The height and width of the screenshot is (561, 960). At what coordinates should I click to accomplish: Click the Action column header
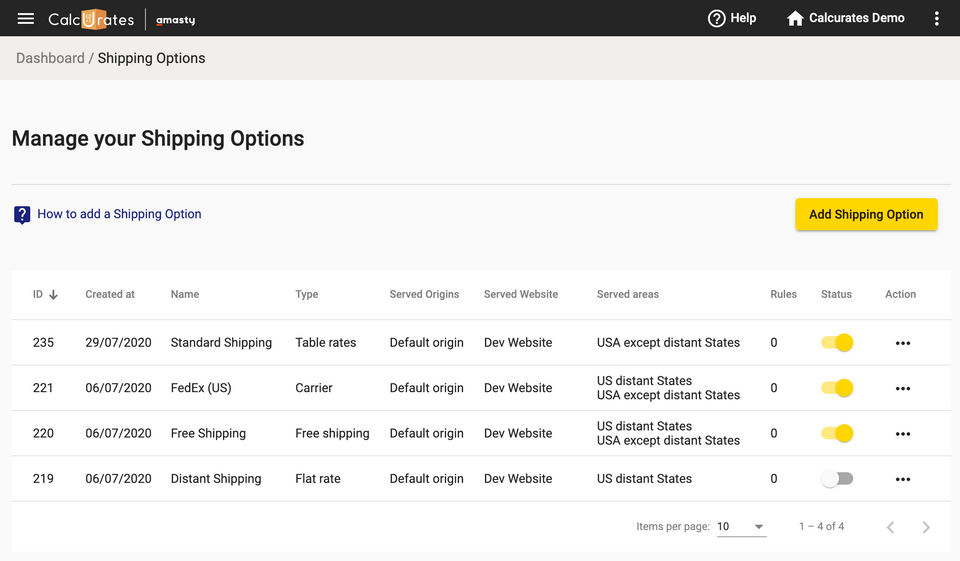point(901,295)
